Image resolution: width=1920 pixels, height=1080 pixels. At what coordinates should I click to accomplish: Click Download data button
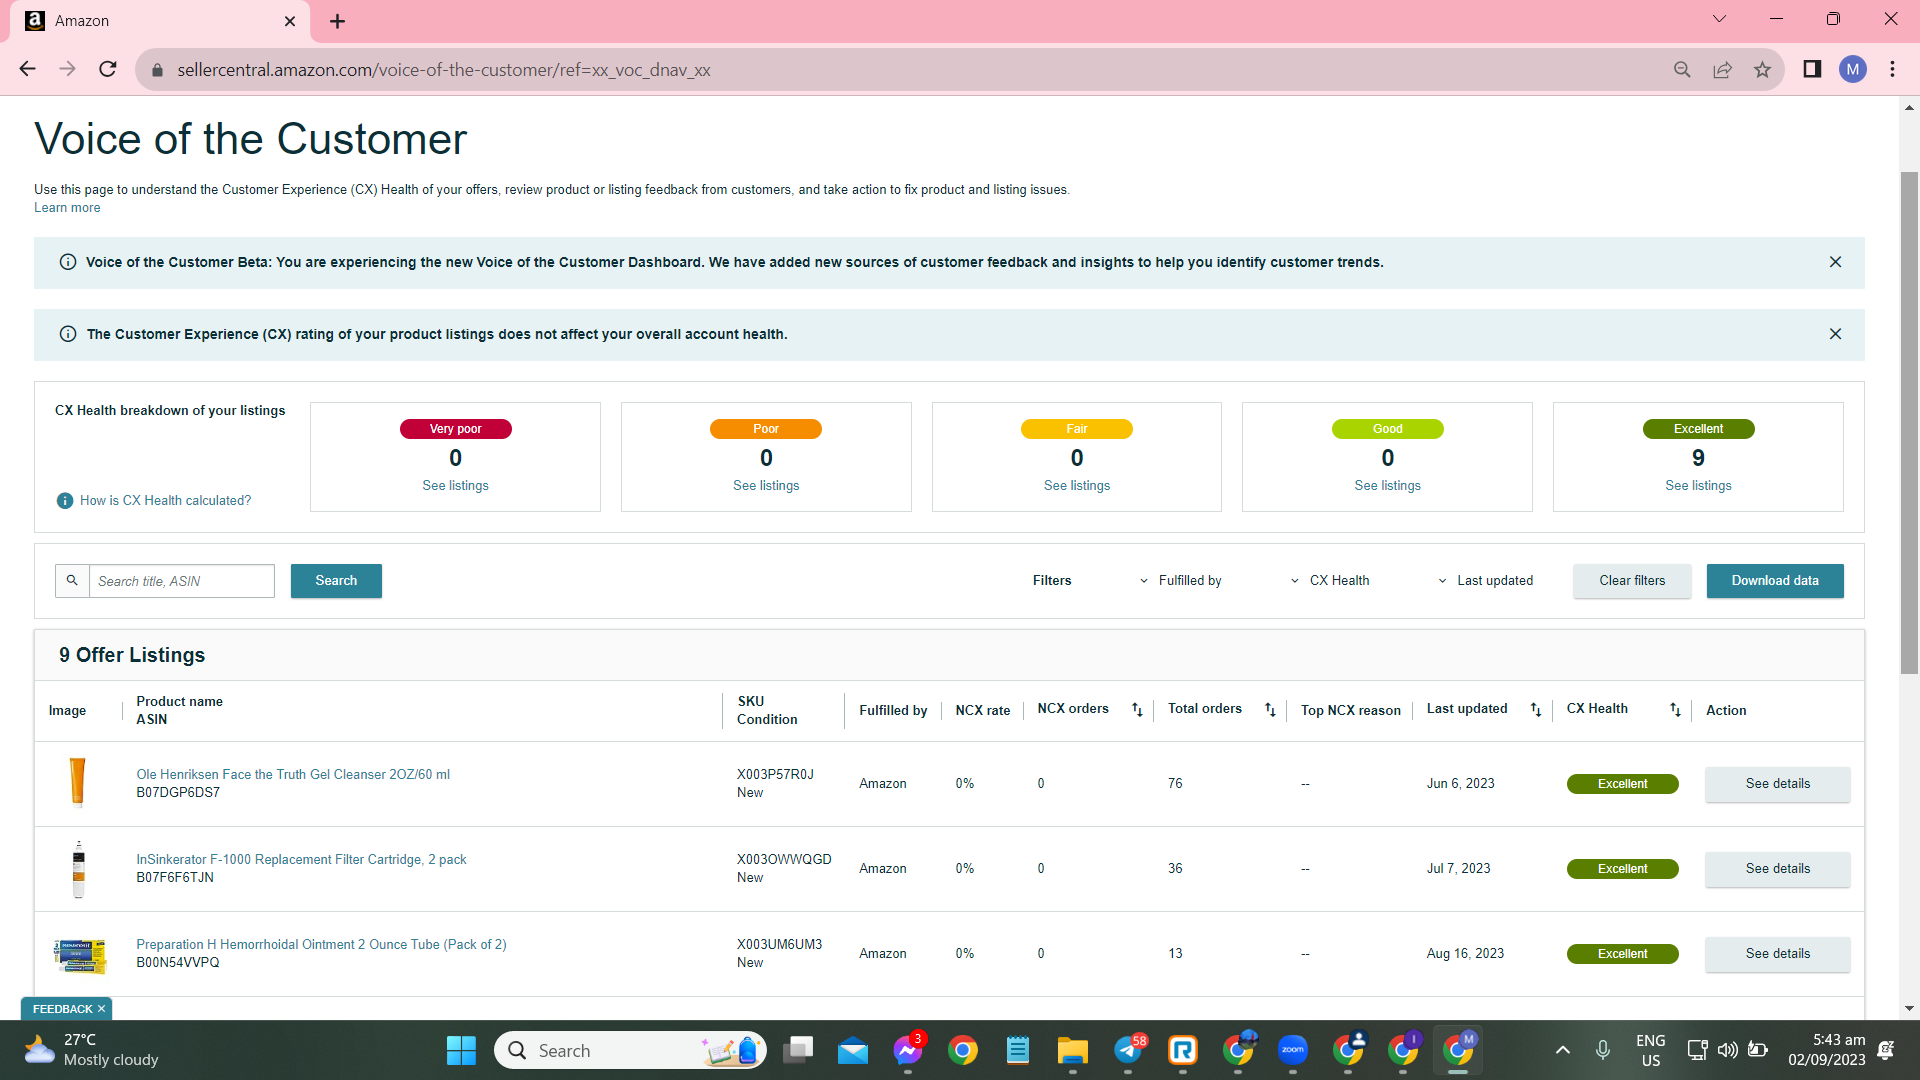(1775, 581)
